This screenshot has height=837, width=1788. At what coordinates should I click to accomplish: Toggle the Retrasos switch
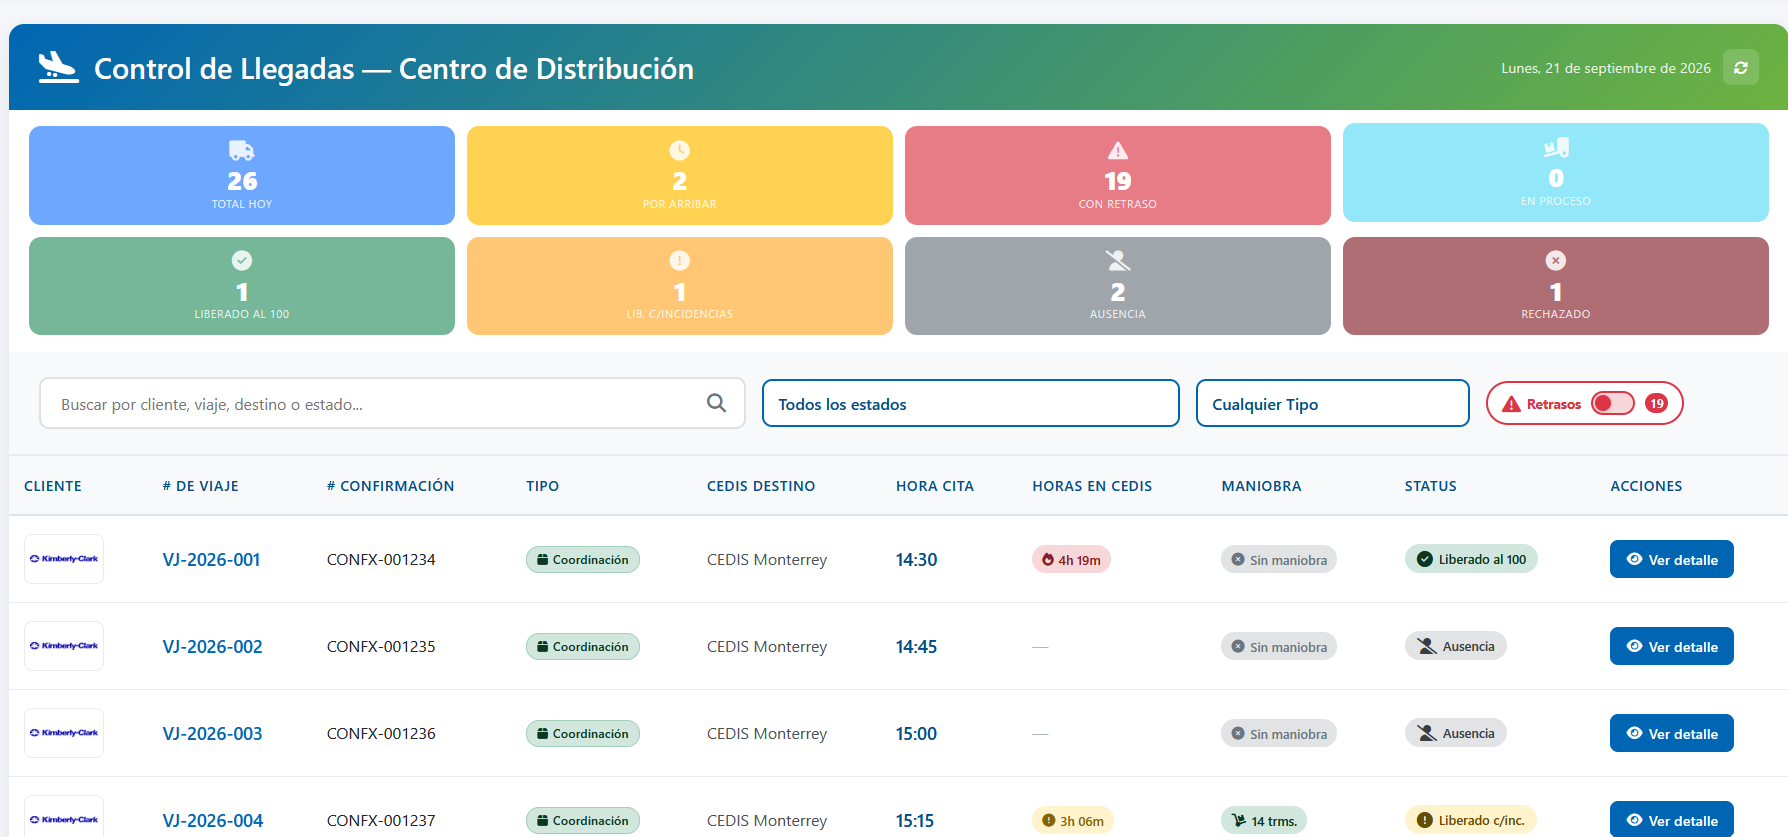(1613, 403)
